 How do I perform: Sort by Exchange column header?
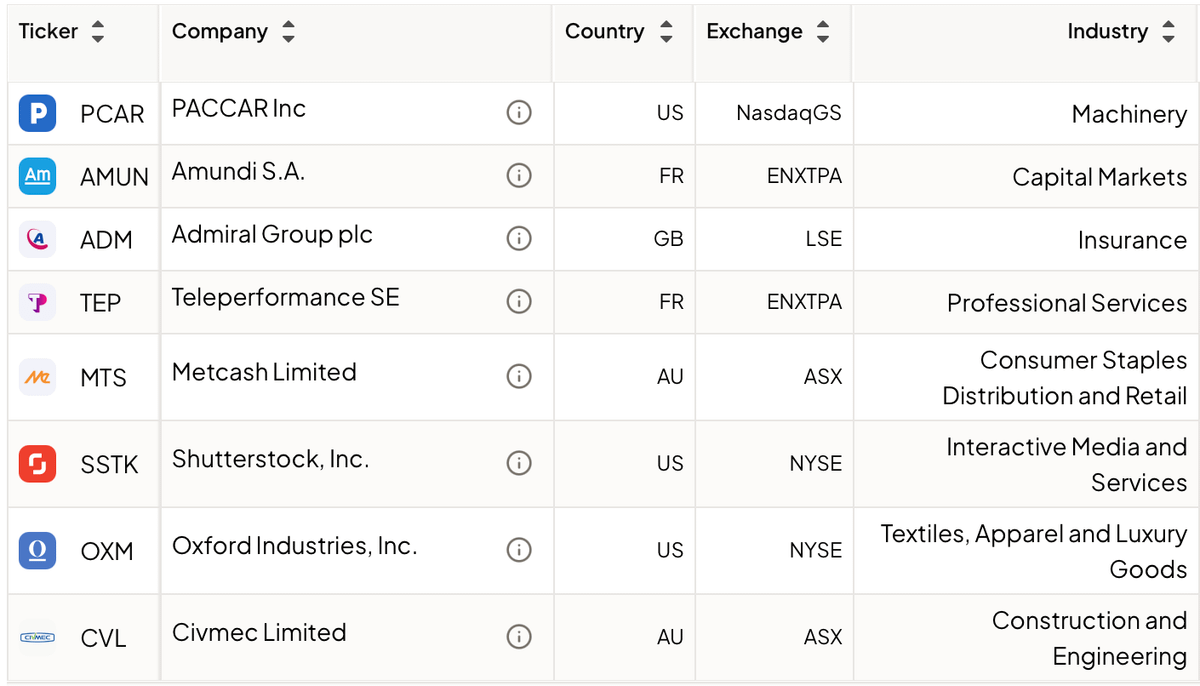(822, 32)
